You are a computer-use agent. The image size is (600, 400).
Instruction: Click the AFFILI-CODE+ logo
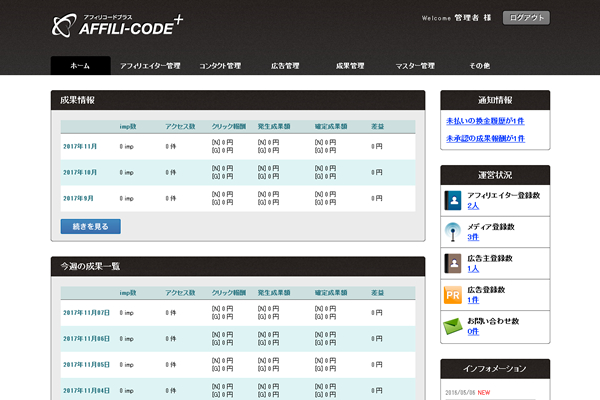pyautogui.click(x=120, y=24)
